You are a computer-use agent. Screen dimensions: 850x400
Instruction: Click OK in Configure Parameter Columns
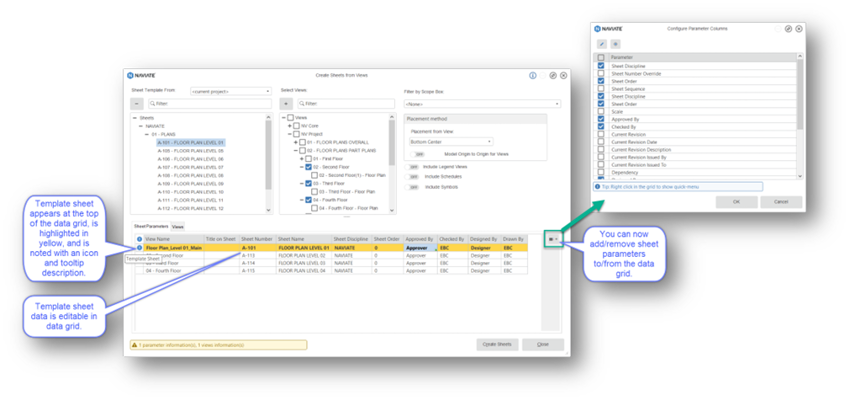point(736,202)
